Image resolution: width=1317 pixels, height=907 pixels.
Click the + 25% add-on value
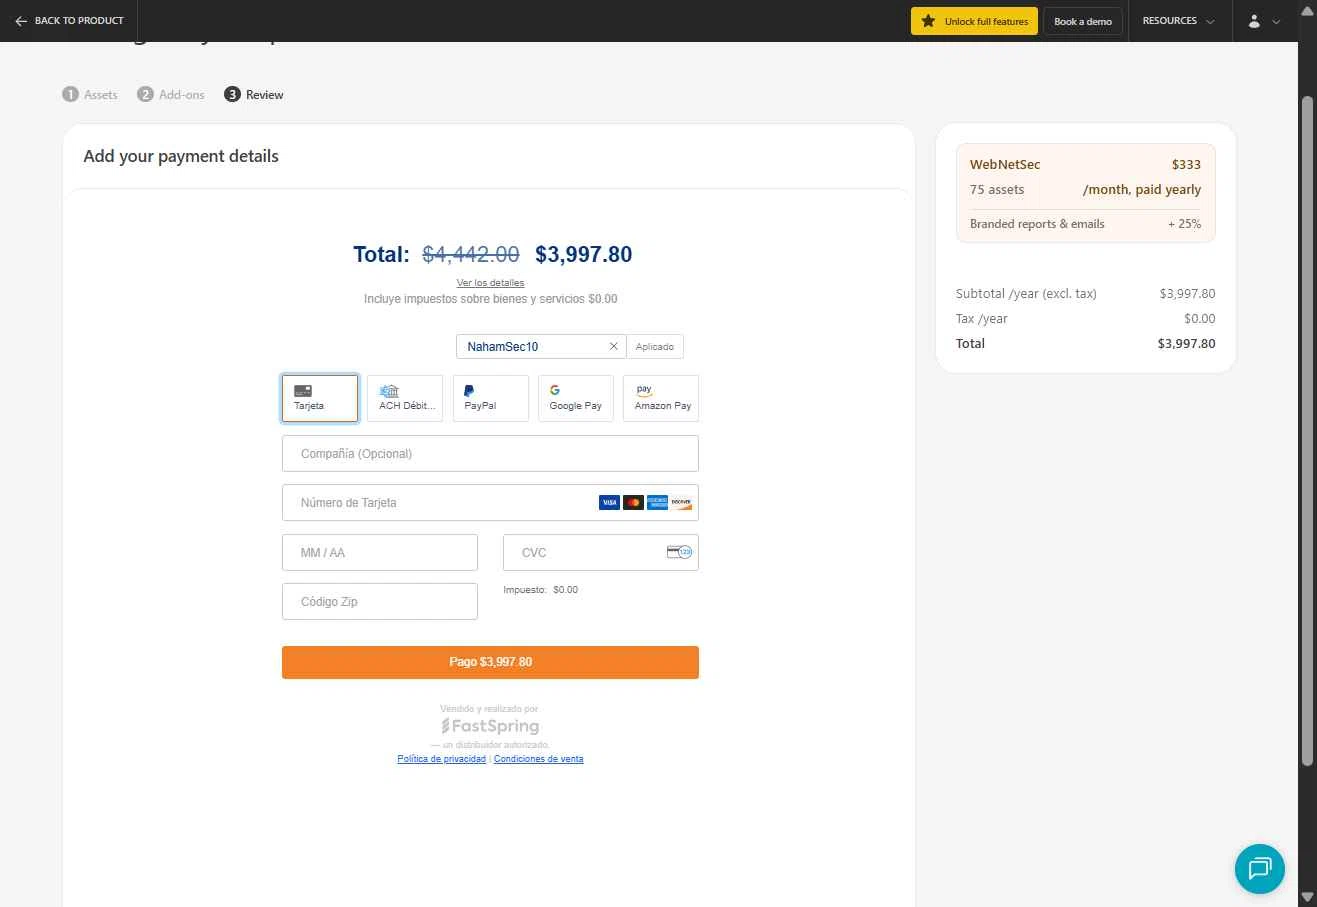click(x=1184, y=224)
